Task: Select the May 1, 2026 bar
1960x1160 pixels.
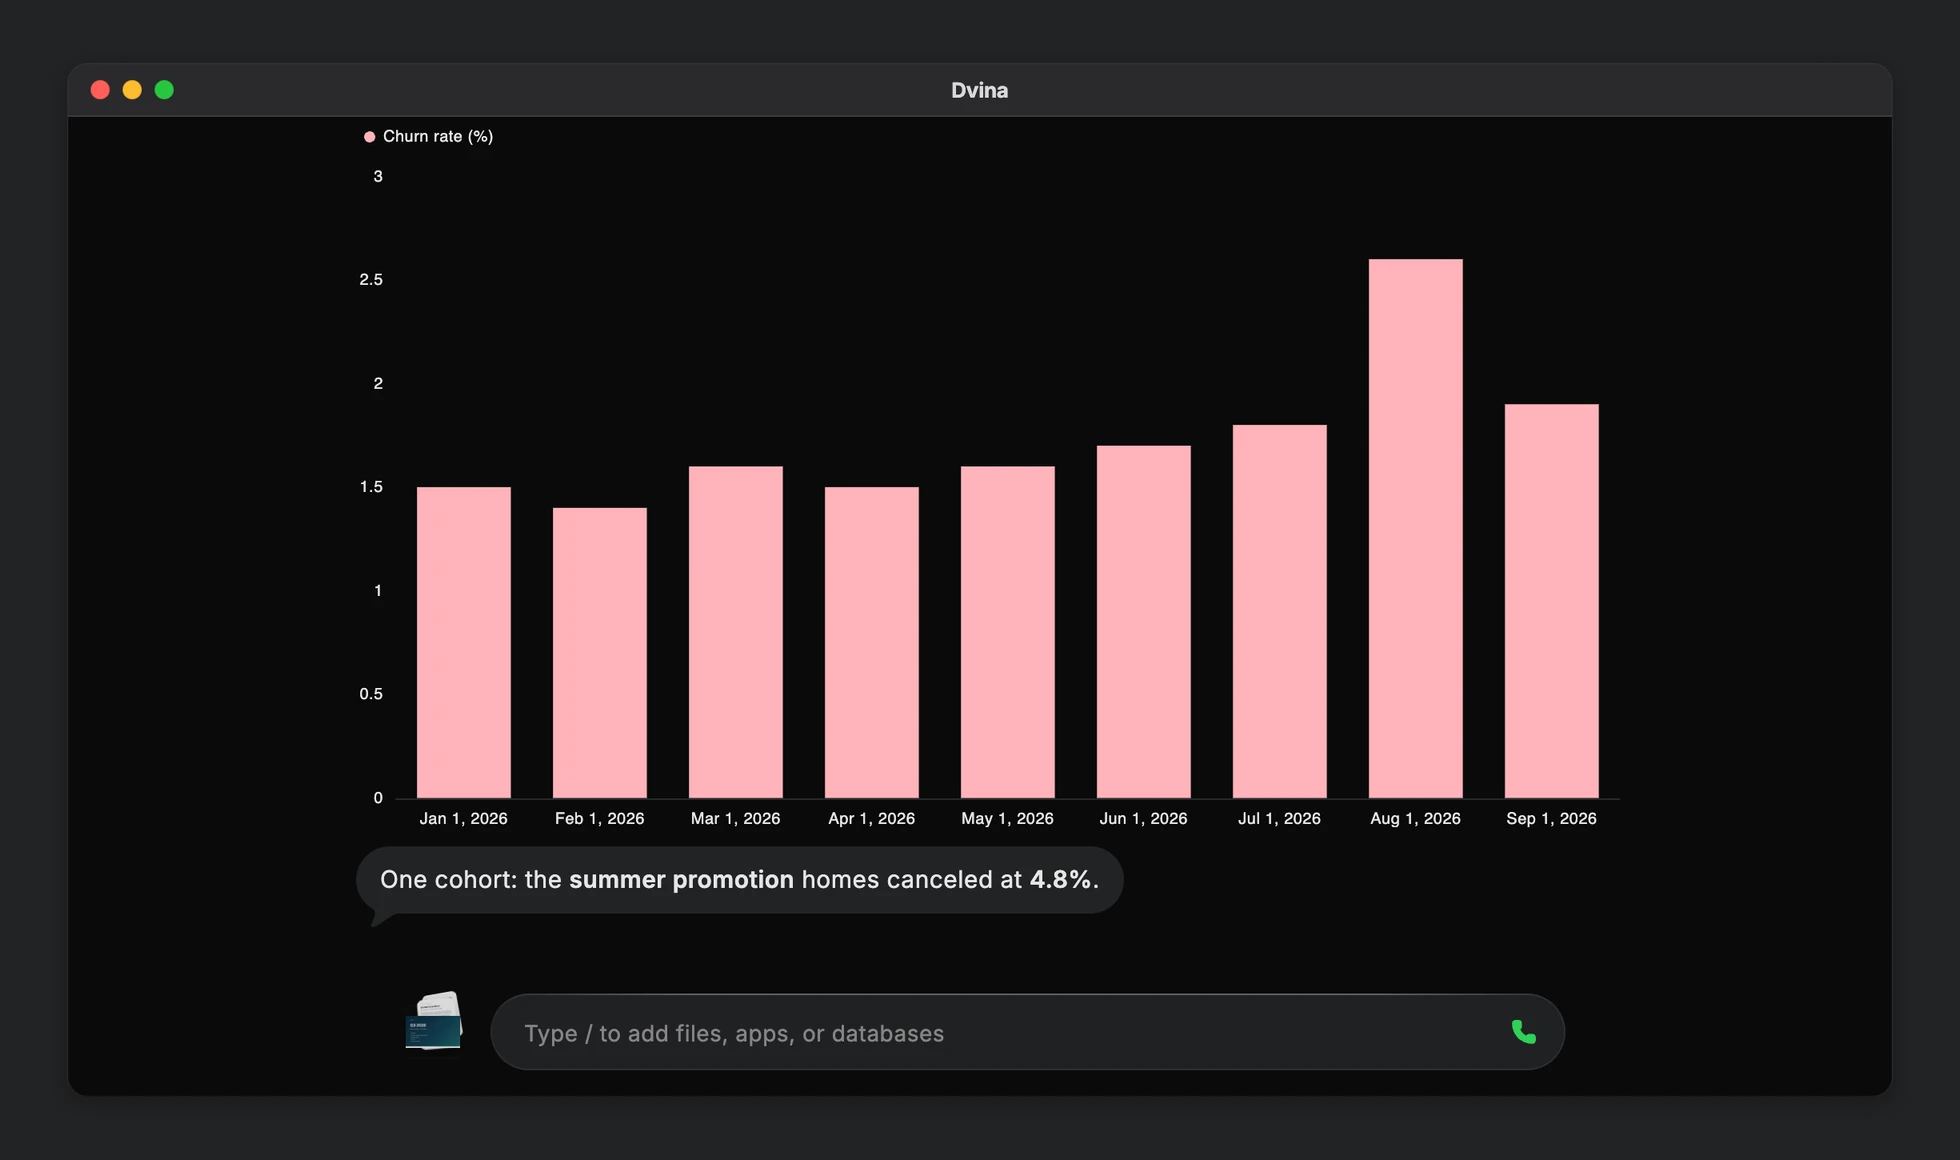Action: (1008, 632)
